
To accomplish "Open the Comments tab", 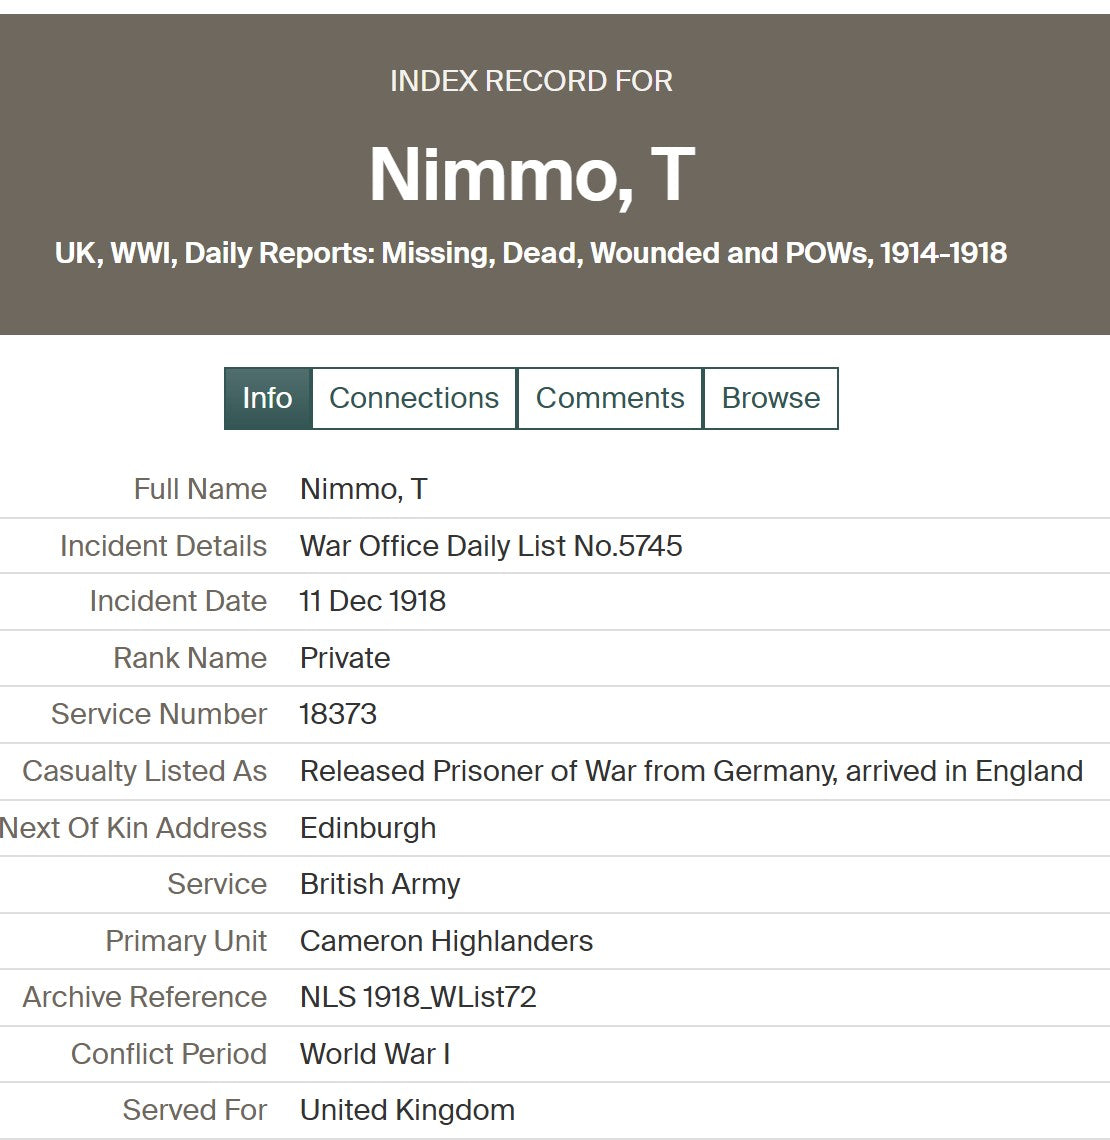I will click(x=610, y=398).
